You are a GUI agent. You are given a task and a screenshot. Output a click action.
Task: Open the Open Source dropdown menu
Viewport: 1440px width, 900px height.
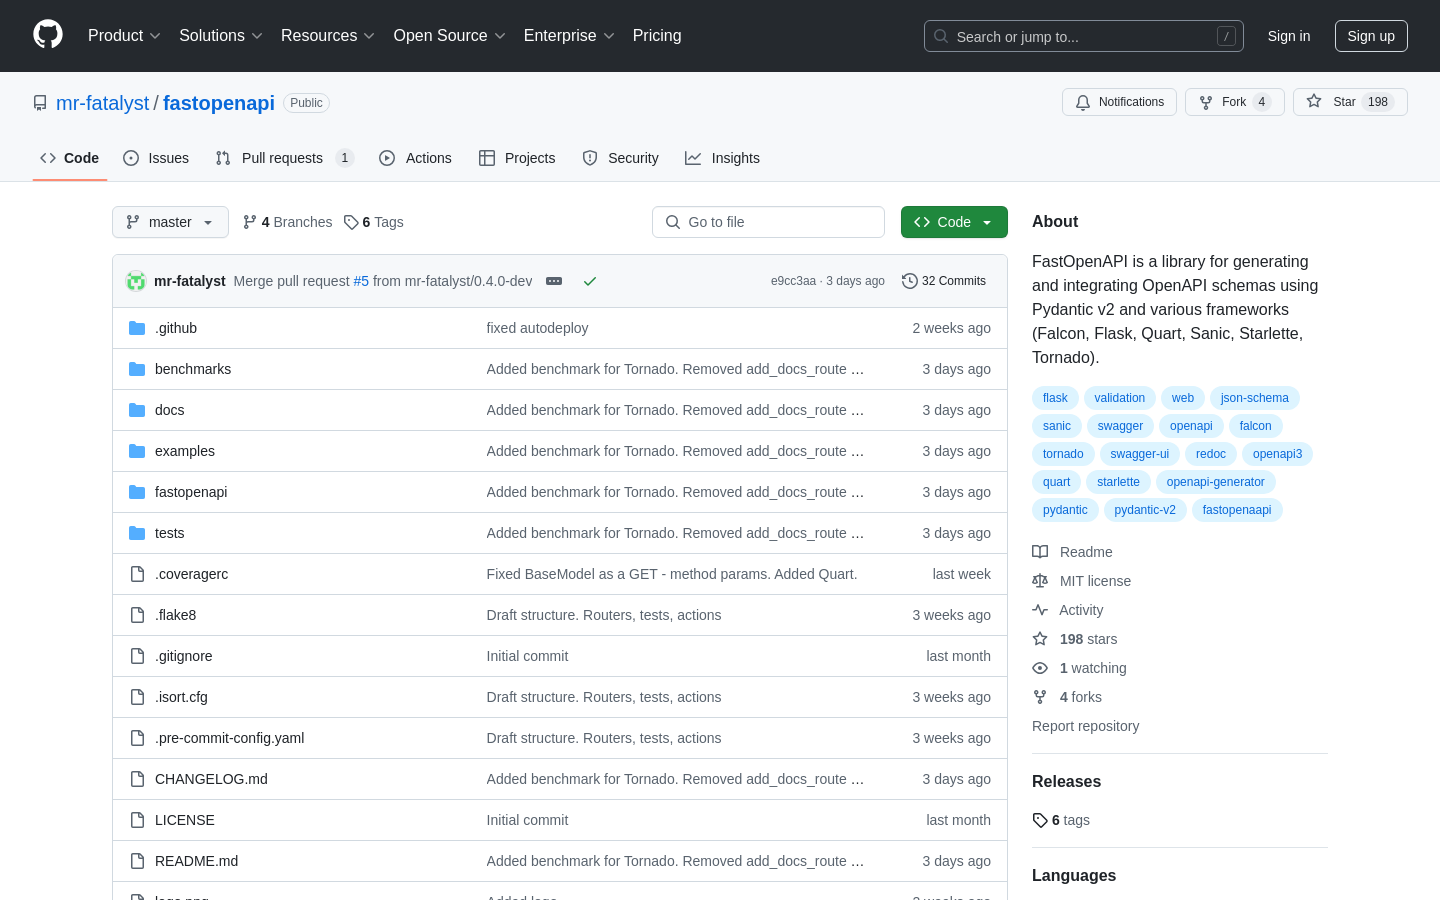pyautogui.click(x=450, y=35)
